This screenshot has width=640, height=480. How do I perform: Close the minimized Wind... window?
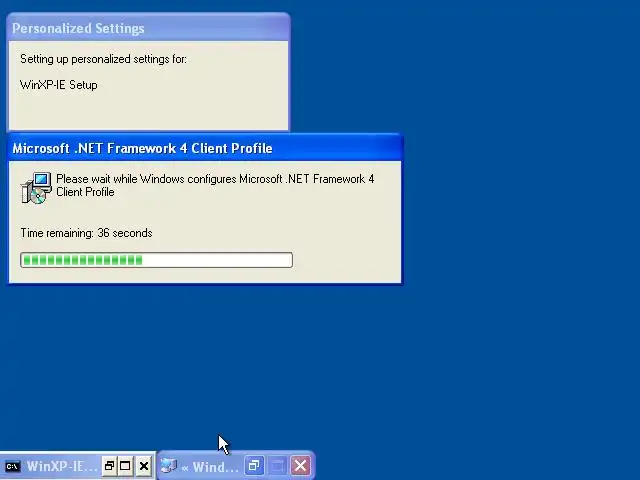point(300,466)
